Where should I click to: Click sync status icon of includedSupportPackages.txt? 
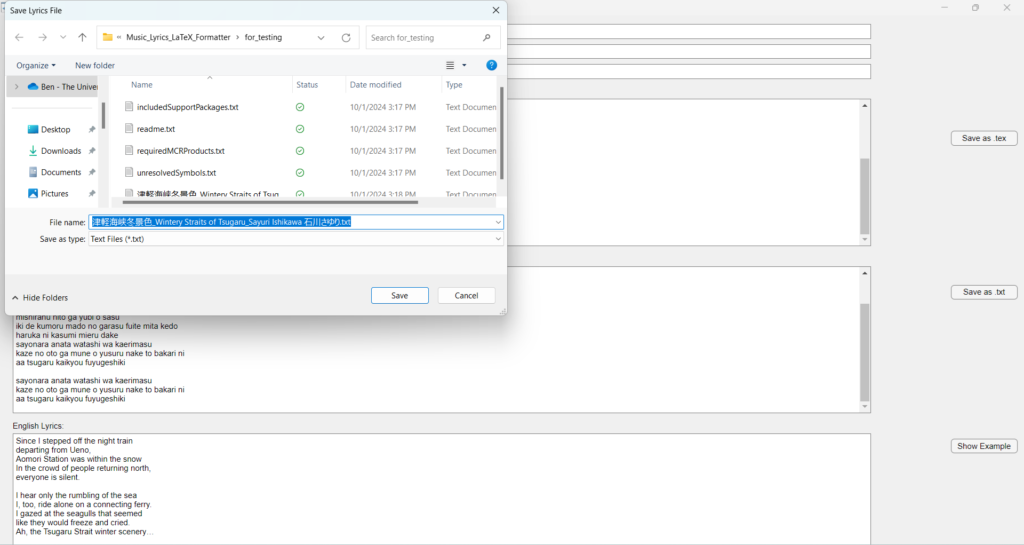pos(300,107)
